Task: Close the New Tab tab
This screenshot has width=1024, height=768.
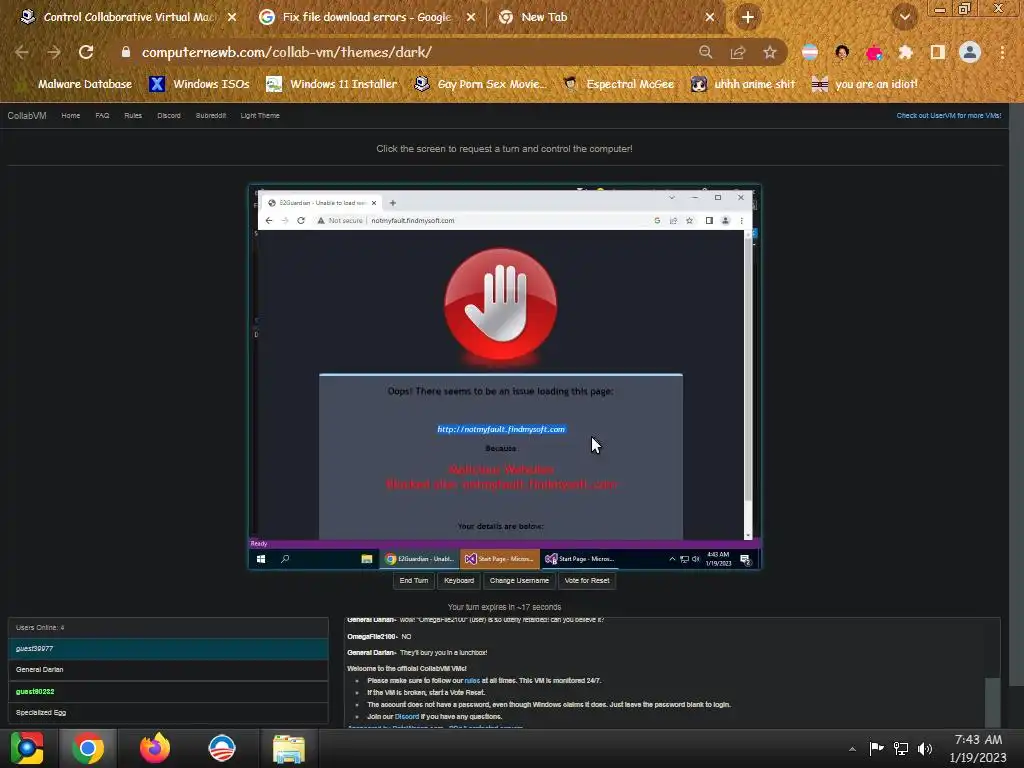Action: [710, 17]
